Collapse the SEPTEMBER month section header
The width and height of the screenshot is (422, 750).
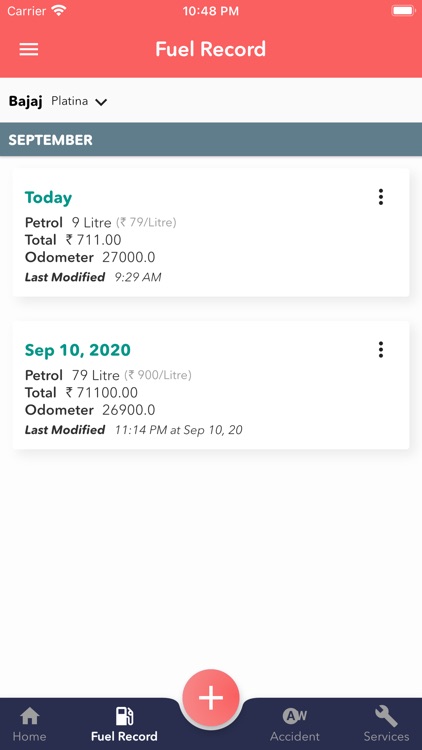(211, 140)
